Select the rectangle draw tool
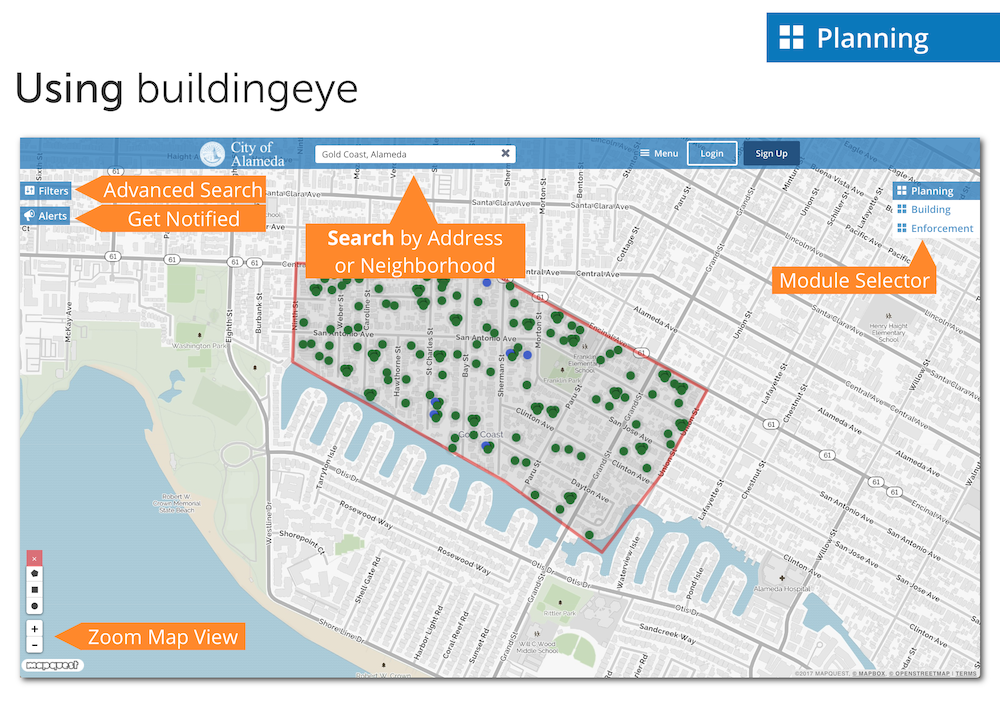This screenshot has width=1000, height=715. coord(34,590)
